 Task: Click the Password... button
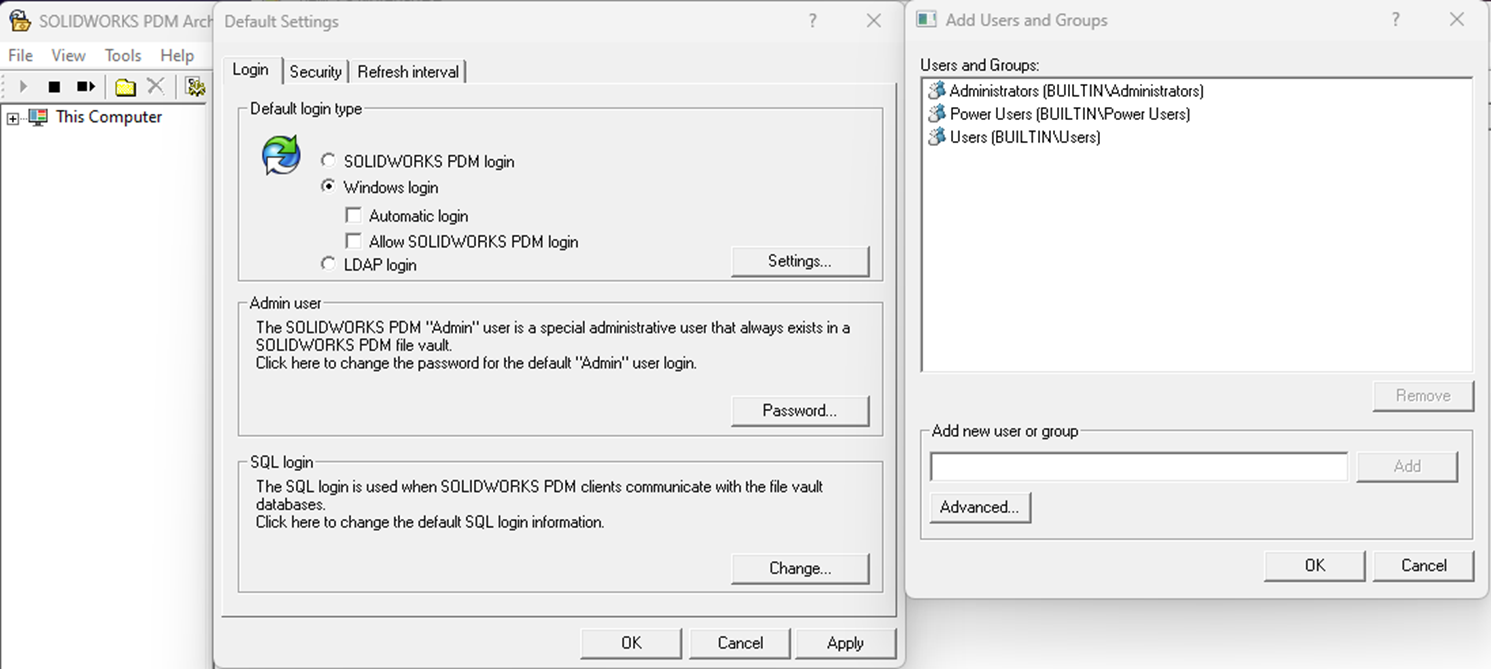[799, 410]
